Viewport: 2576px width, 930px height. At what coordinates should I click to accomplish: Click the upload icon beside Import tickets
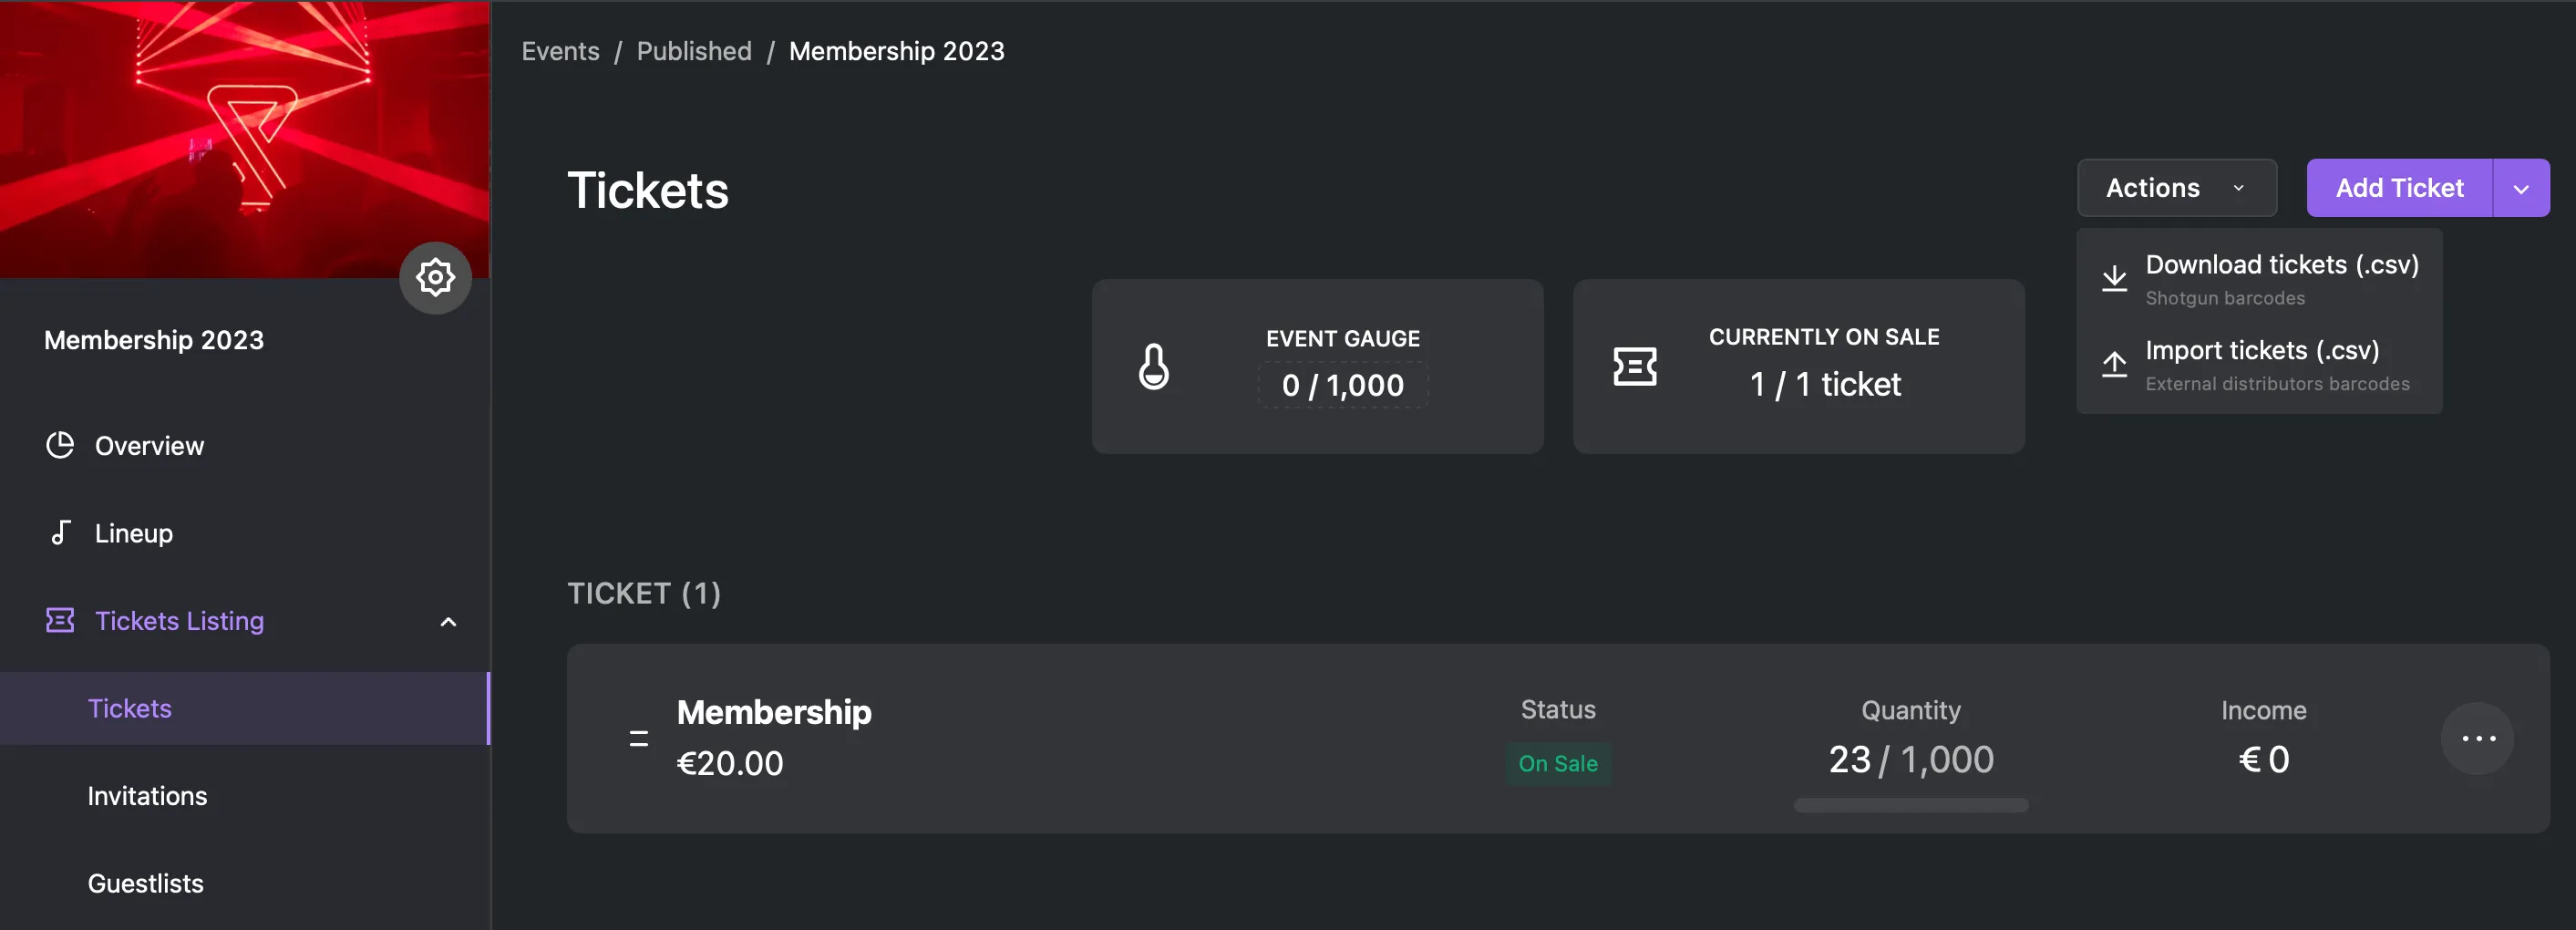point(2114,364)
